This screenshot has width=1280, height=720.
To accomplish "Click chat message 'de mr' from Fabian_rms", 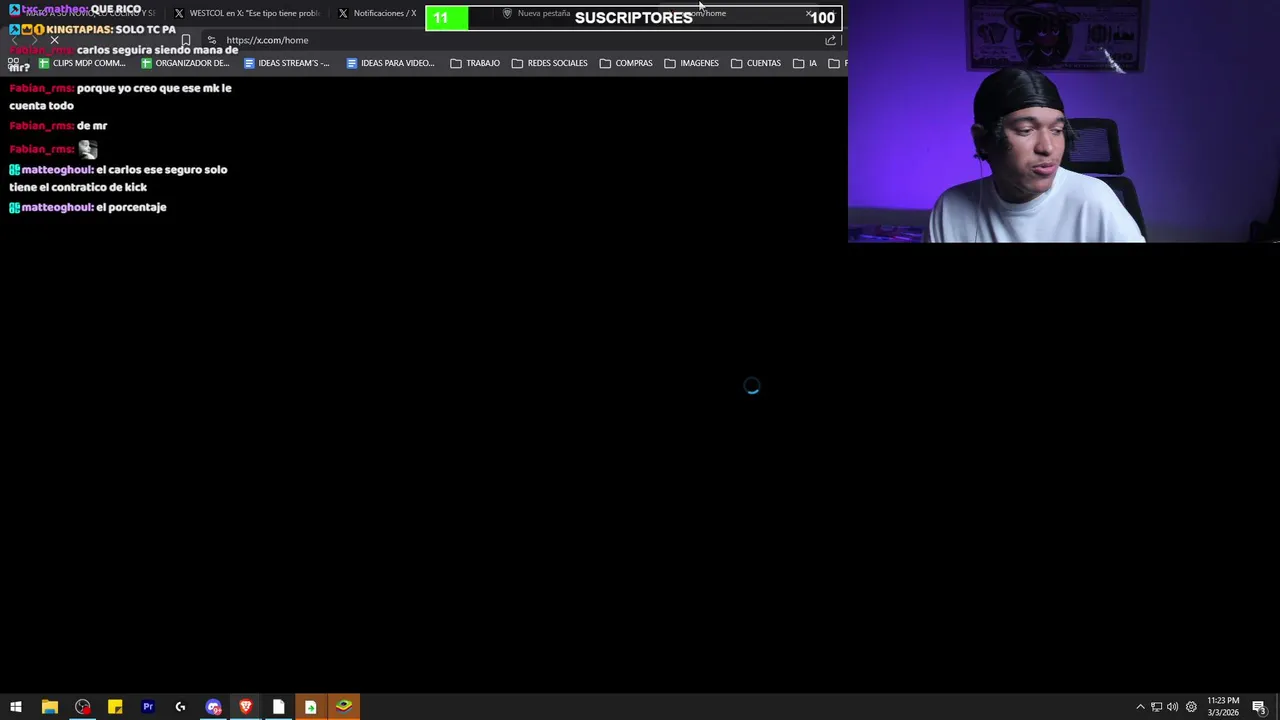I will tap(92, 126).
